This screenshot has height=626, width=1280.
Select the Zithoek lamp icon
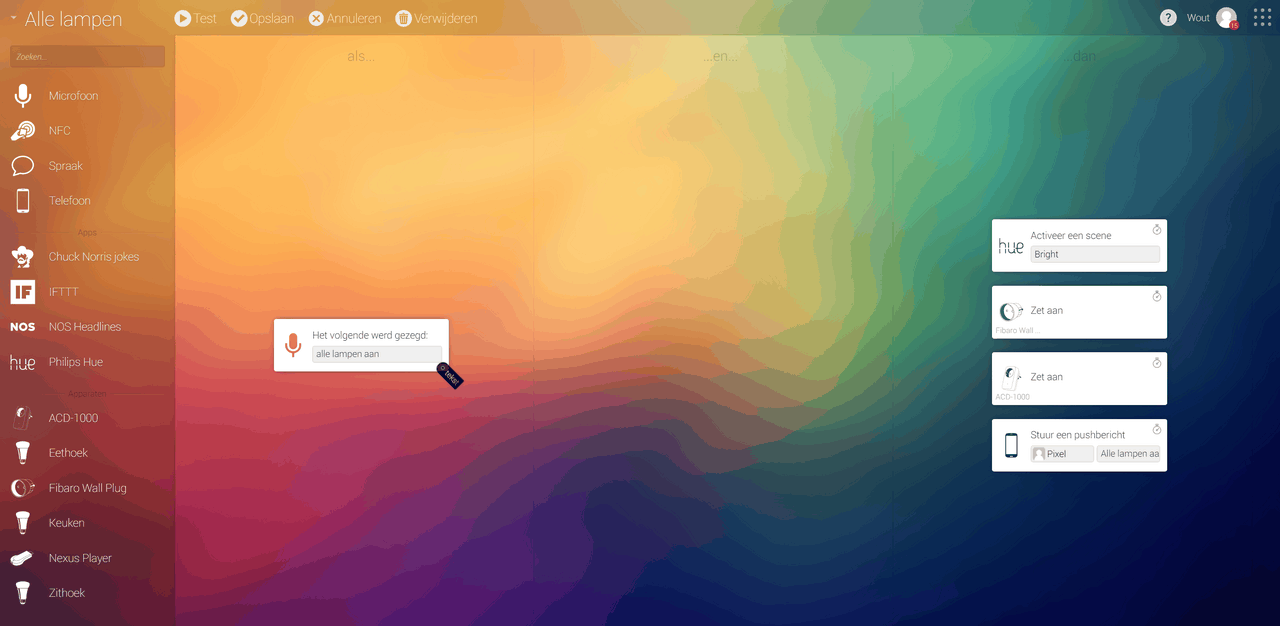23,593
